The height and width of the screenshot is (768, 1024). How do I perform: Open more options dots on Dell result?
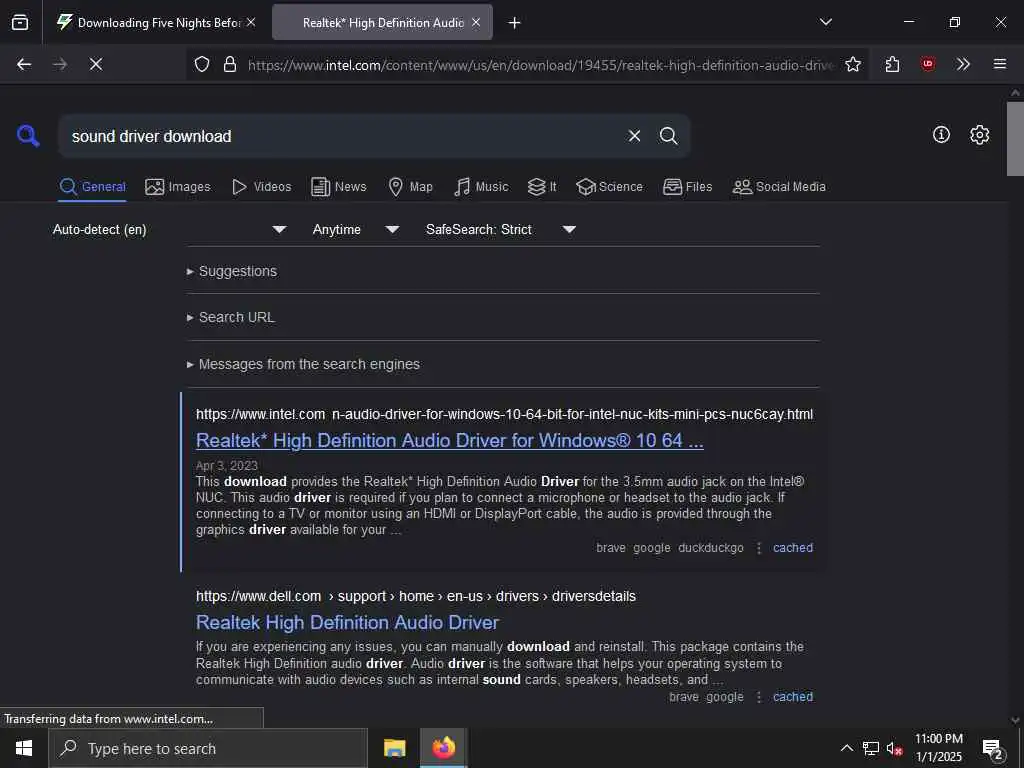point(758,697)
